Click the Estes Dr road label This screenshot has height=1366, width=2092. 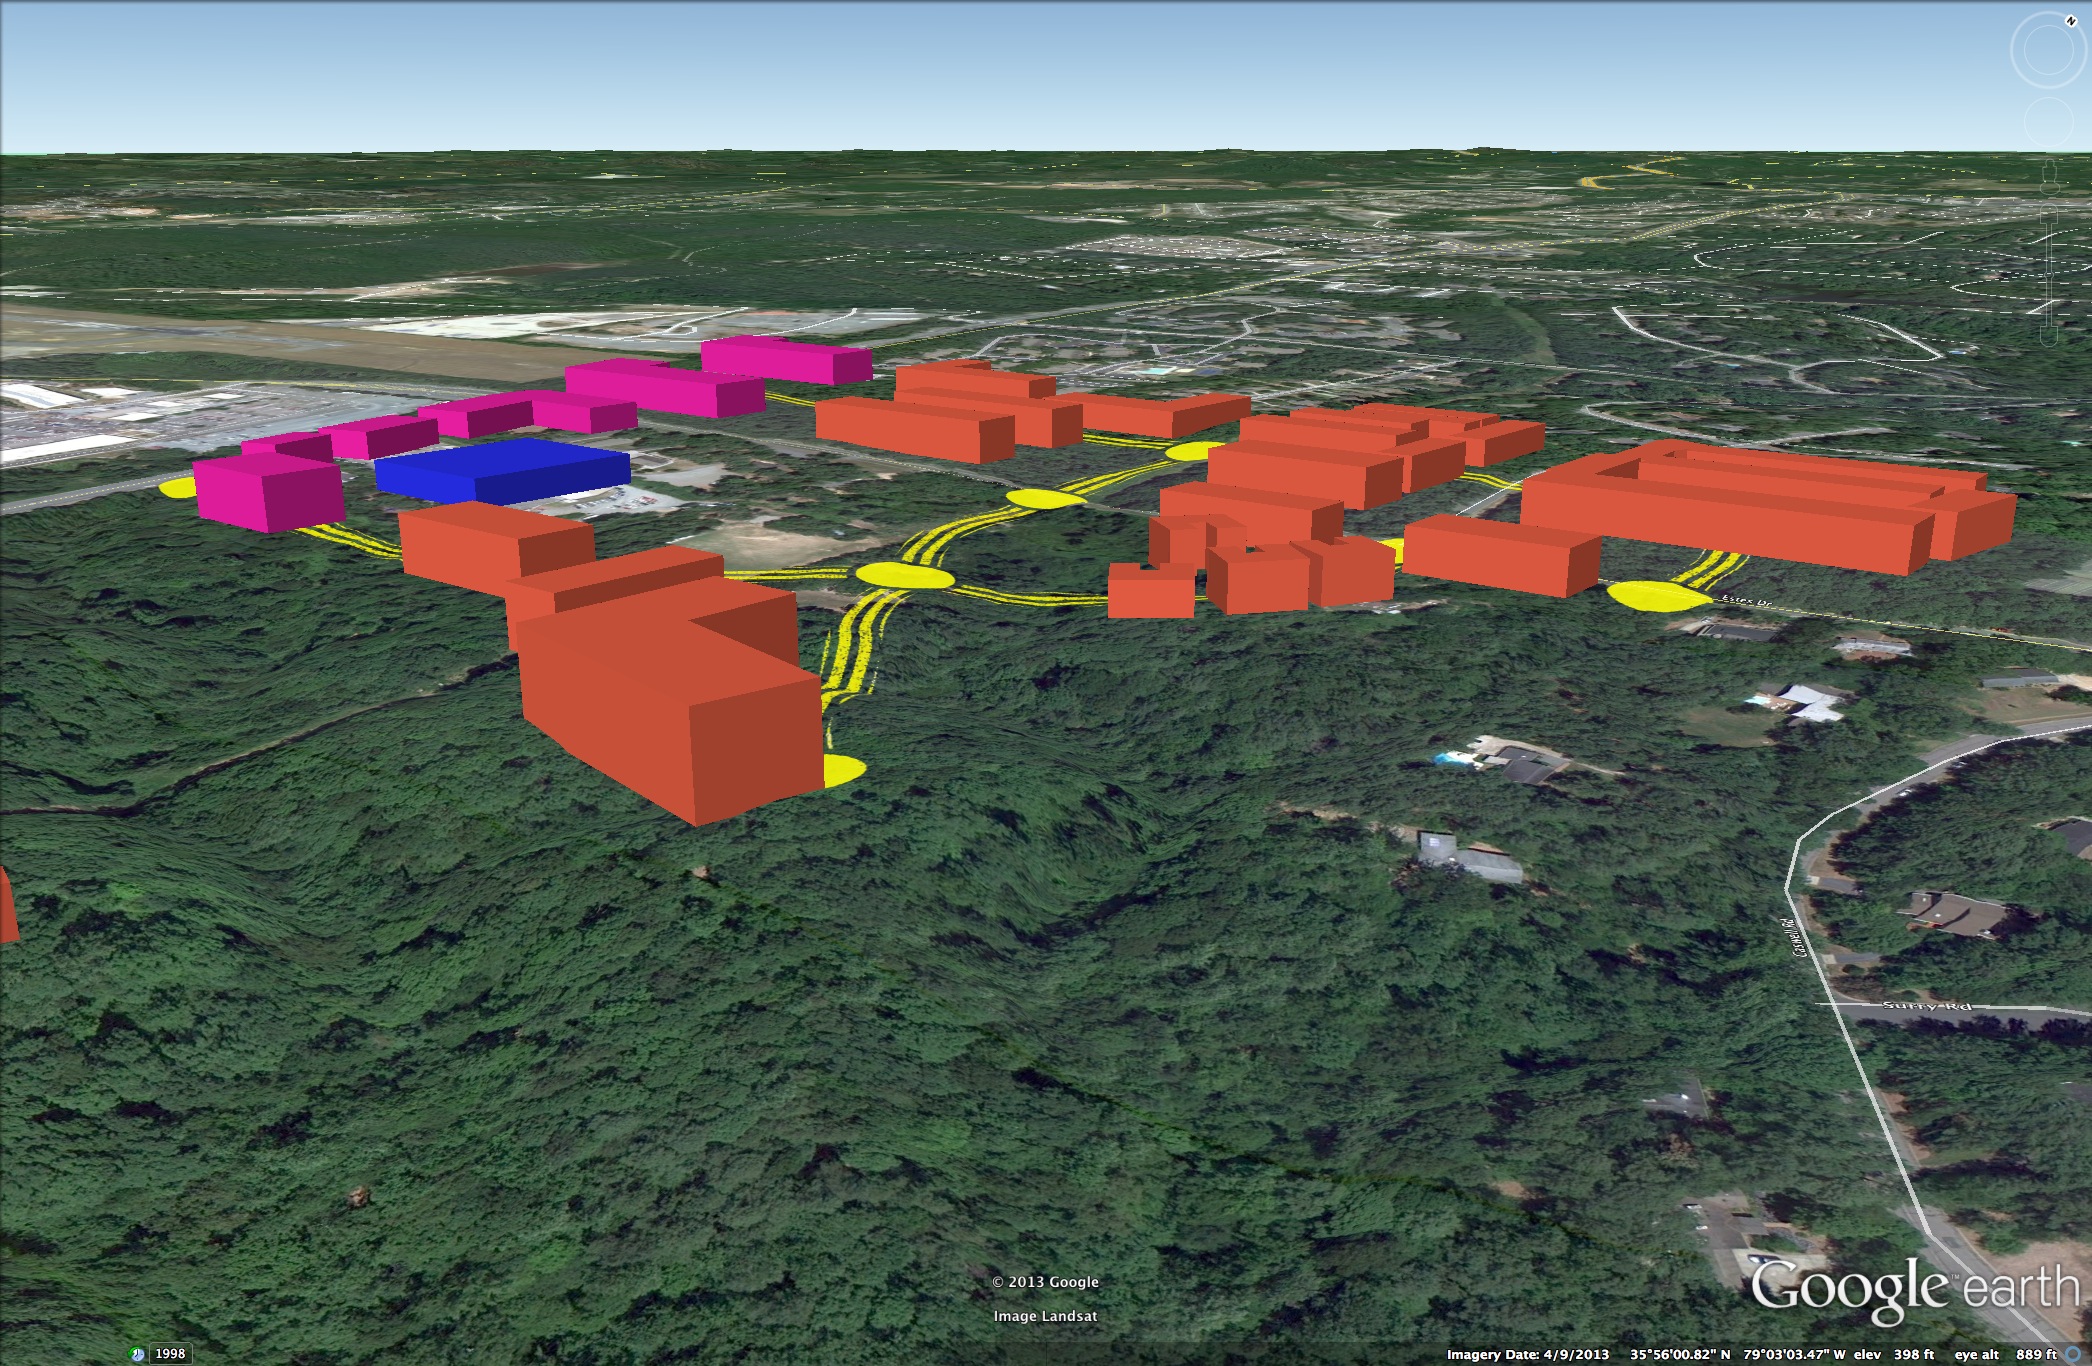tap(1746, 600)
